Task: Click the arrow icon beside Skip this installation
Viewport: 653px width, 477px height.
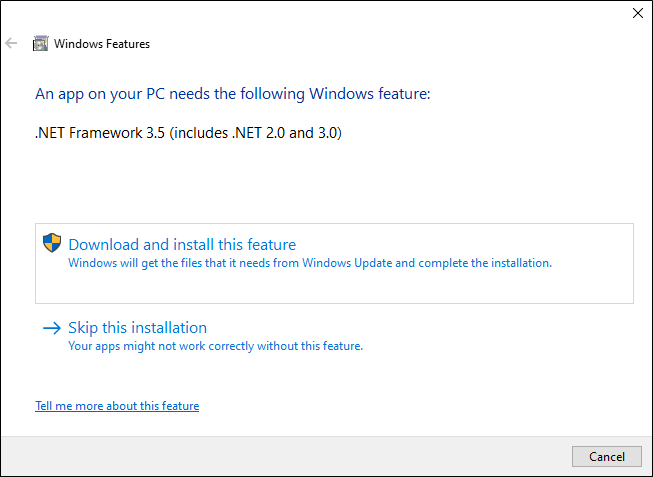Action: click(52, 328)
